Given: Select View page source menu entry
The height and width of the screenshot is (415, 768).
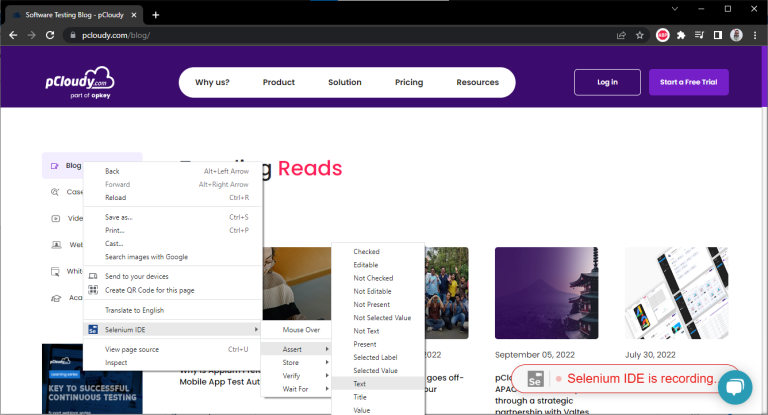Looking at the screenshot, I should click(132, 349).
